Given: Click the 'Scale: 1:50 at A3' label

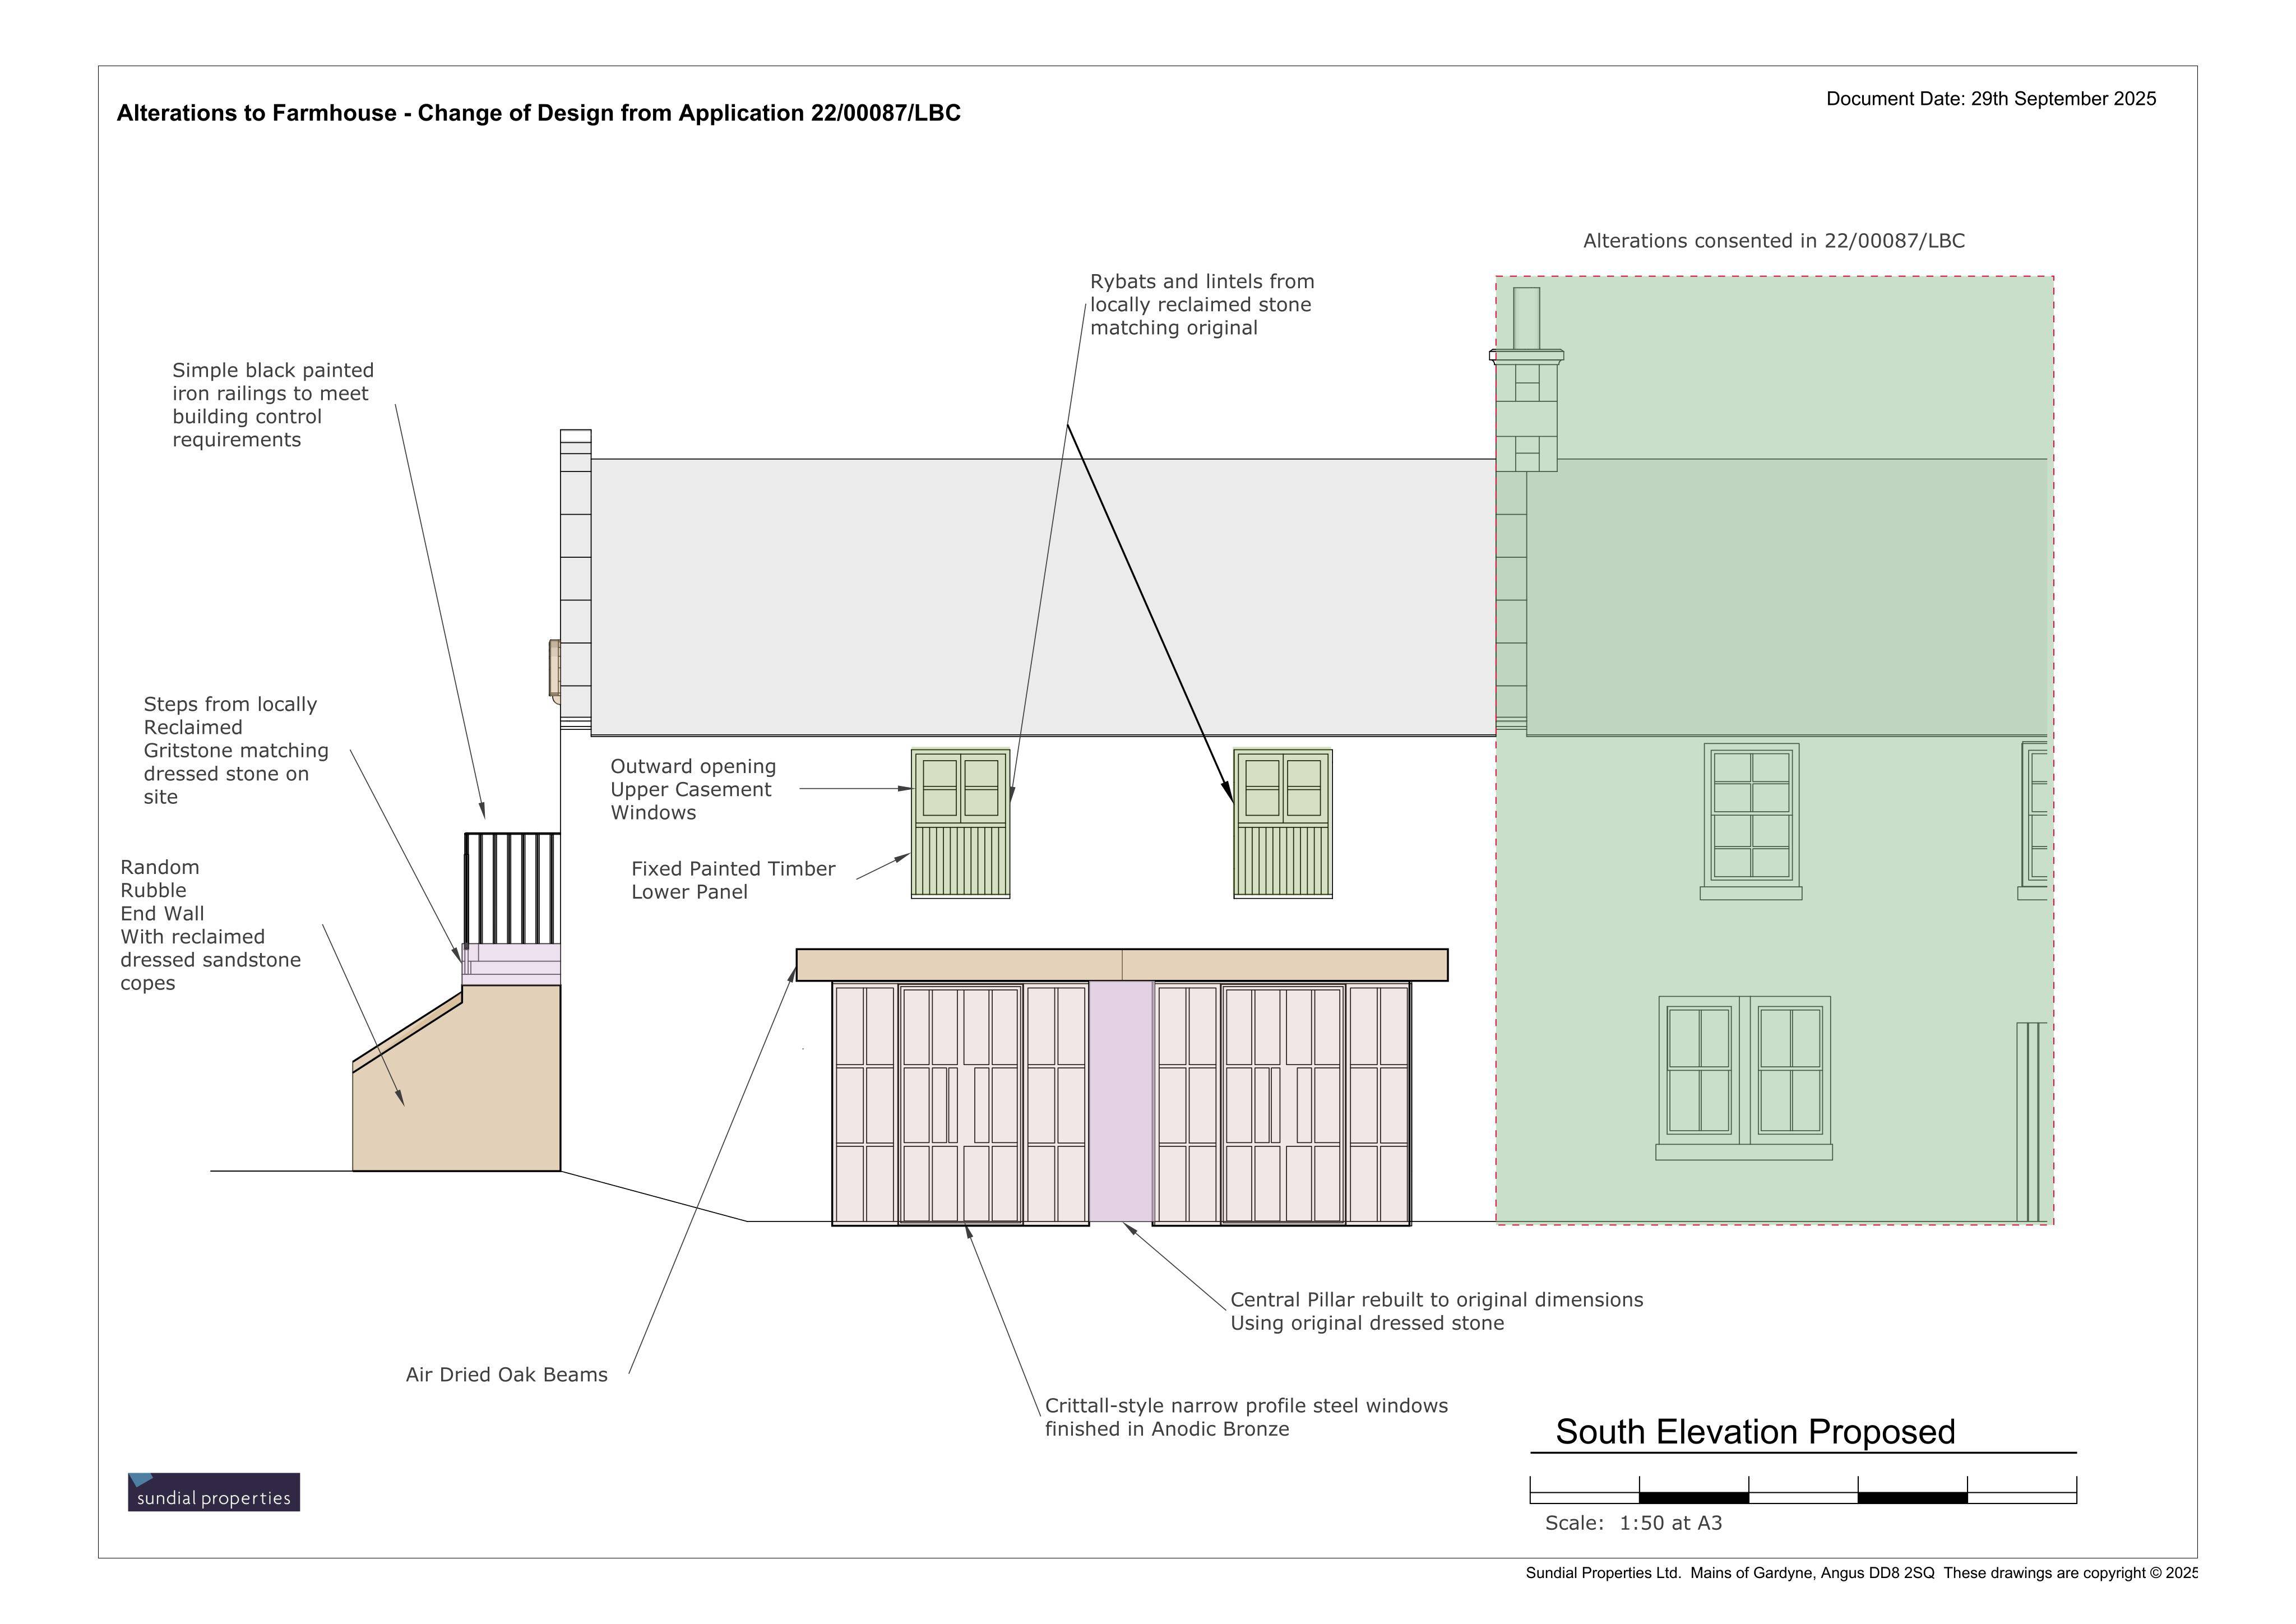Looking at the screenshot, I should pos(1633,1523).
